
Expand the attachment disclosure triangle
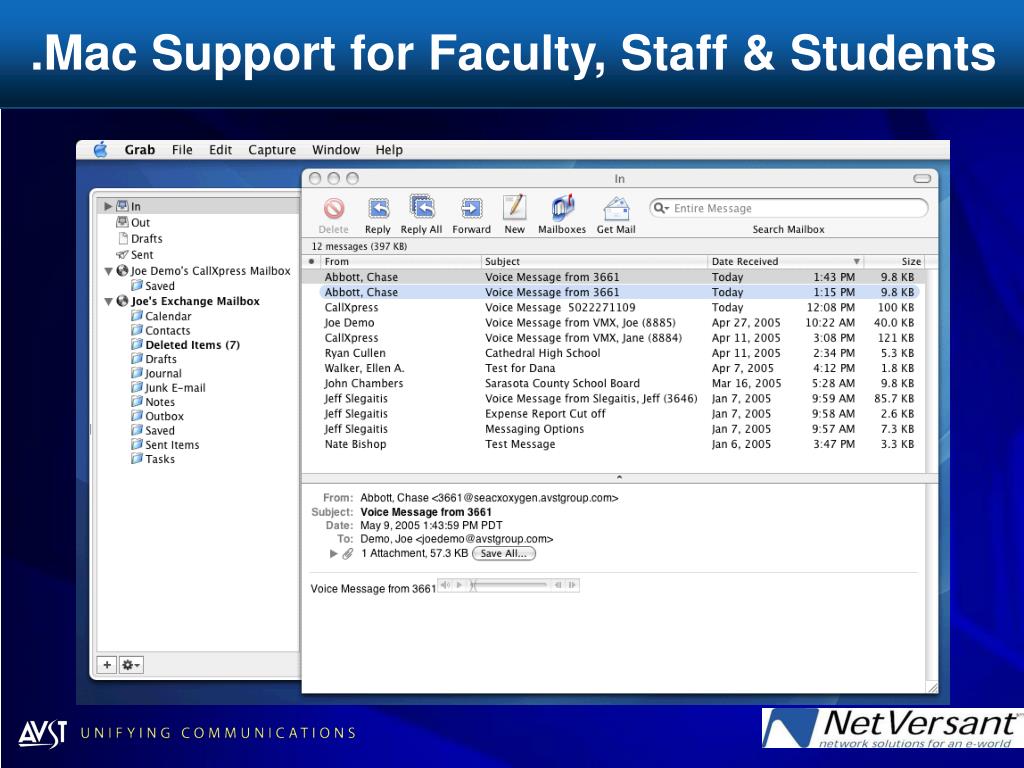coord(334,554)
